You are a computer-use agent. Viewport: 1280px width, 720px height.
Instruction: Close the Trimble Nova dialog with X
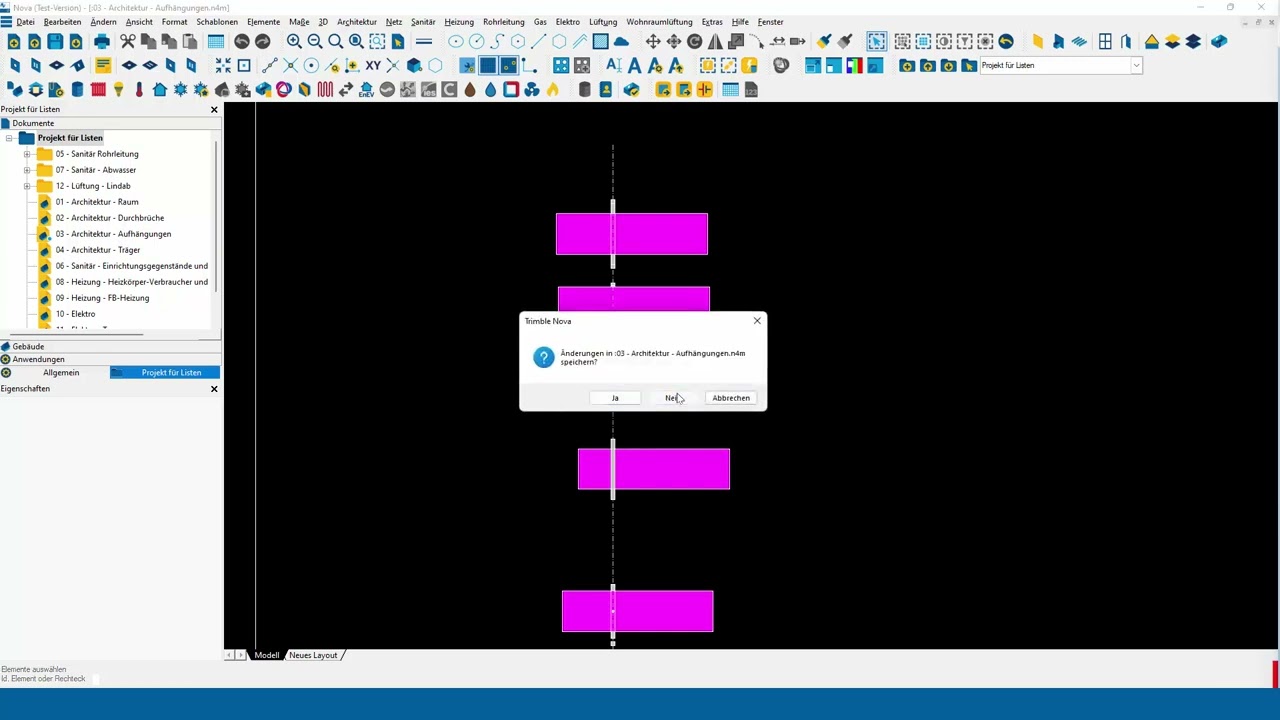coord(757,321)
